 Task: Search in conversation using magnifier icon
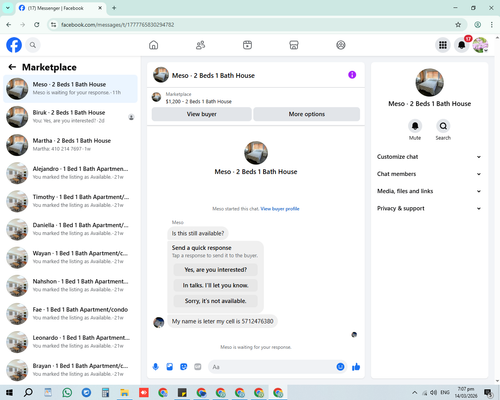[443, 126]
